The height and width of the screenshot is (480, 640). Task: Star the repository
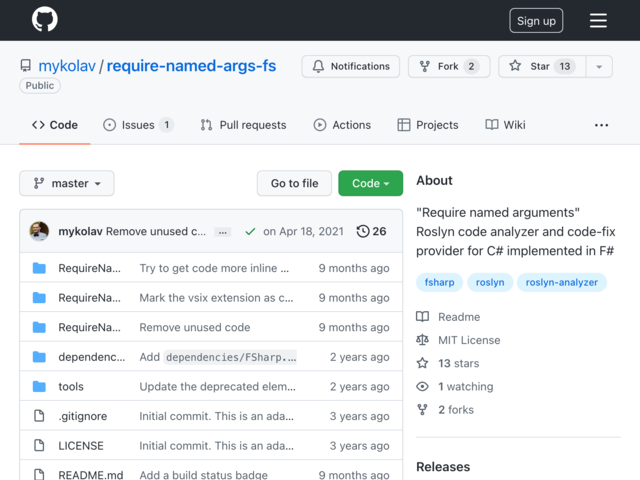[x=542, y=66]
